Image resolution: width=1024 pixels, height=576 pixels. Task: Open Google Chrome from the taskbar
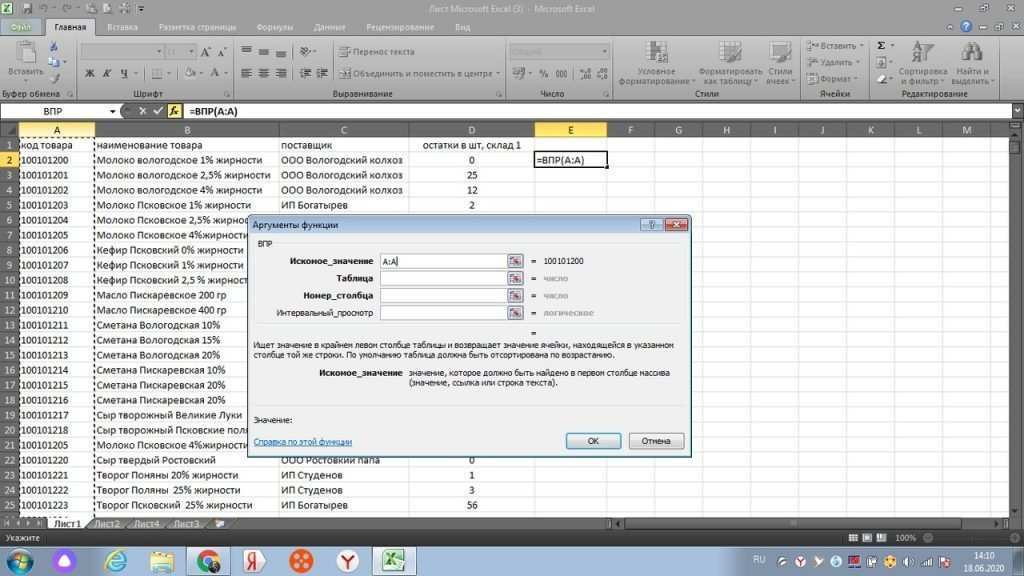tap(209, 560)
